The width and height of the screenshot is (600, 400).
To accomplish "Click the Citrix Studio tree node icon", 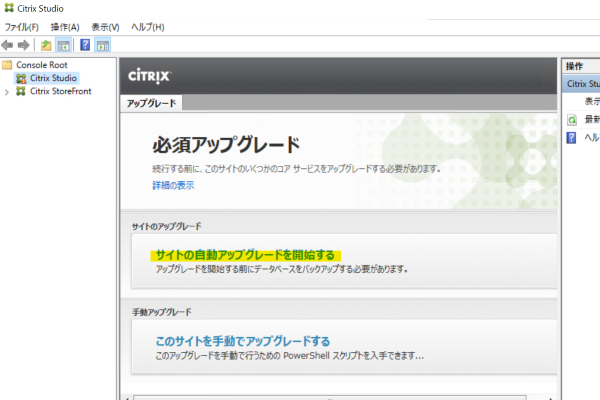I will (x=21, y=78).
